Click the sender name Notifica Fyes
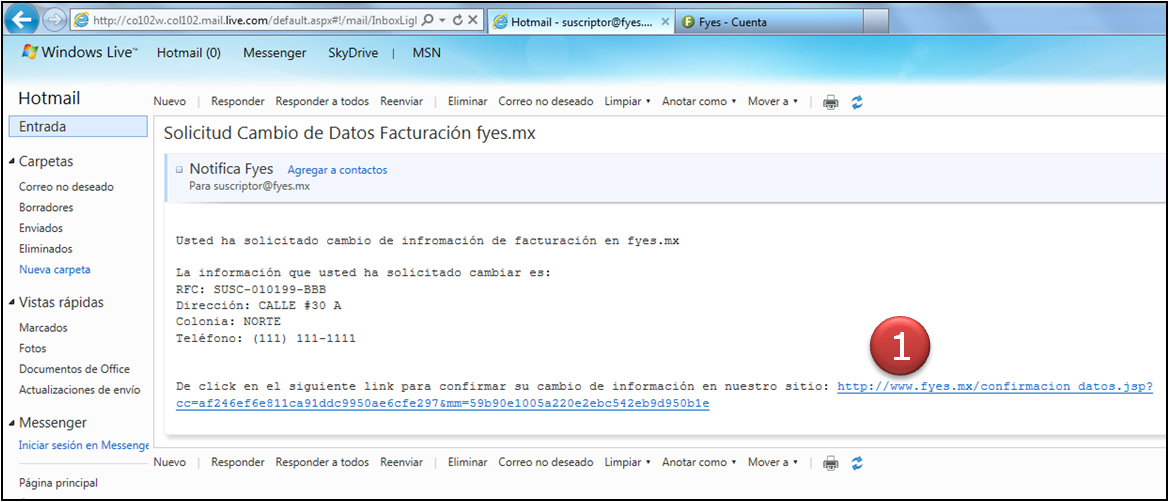Image resolution: width=1169 pixels, height=502 pixels. click(231, 169)
